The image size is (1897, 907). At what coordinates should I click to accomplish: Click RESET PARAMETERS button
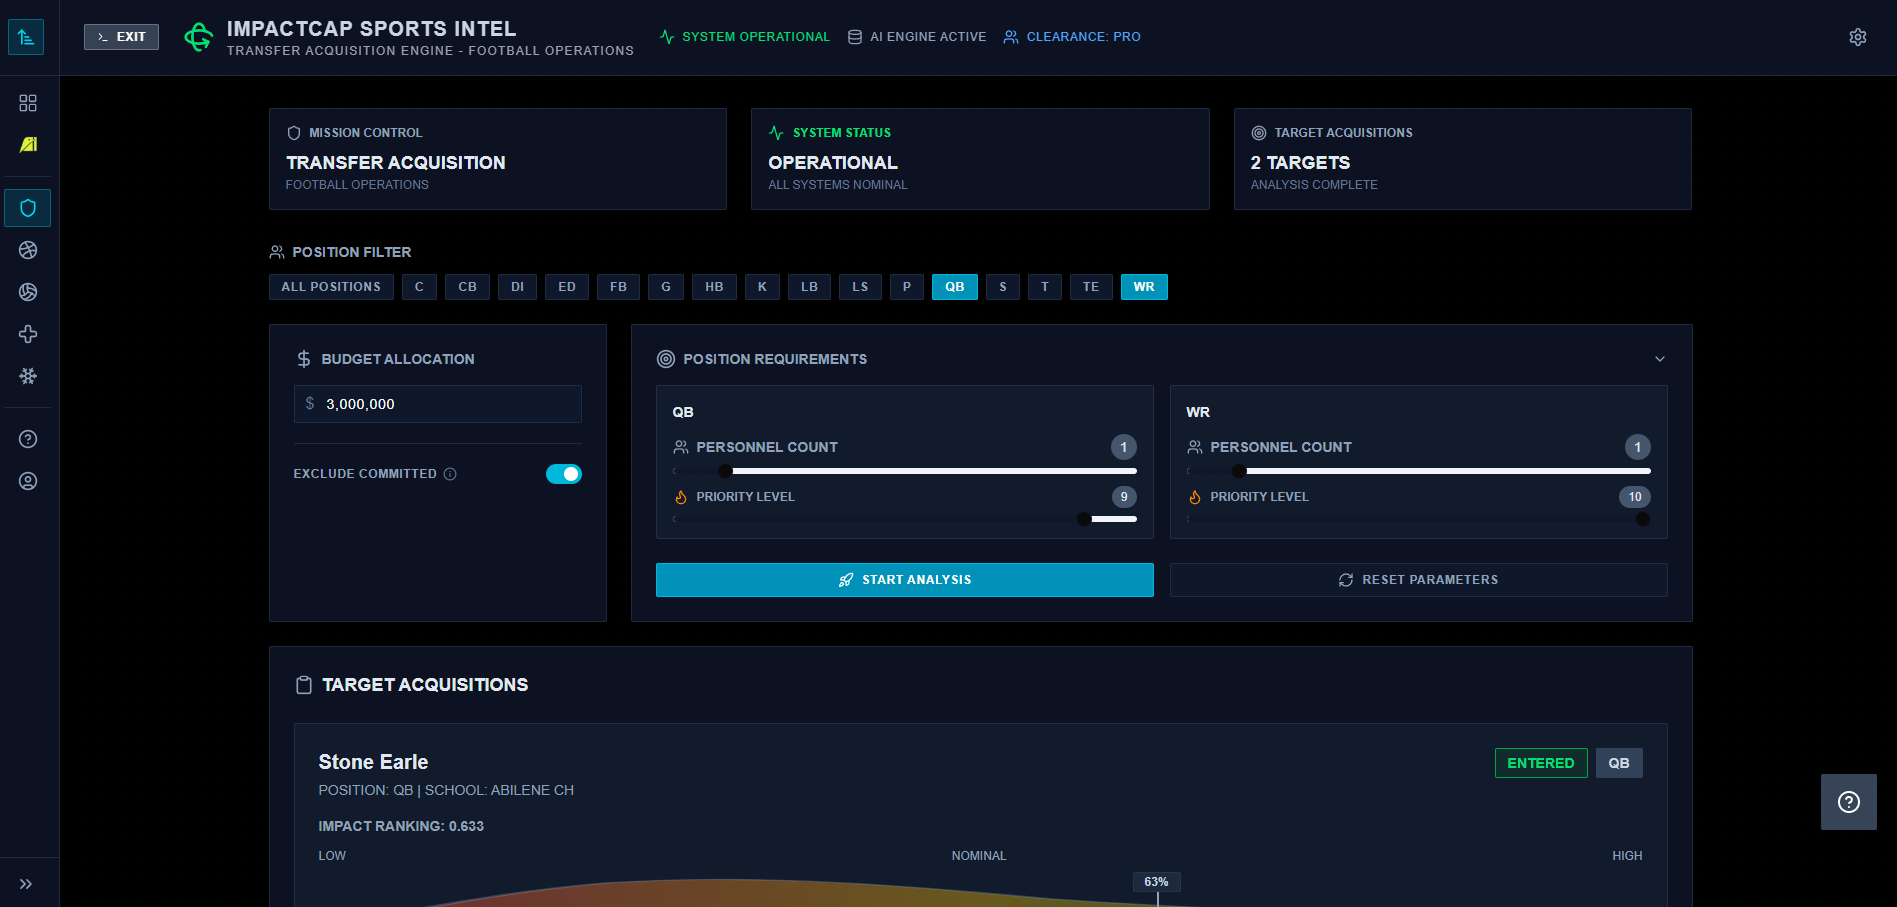(1418, 580)
